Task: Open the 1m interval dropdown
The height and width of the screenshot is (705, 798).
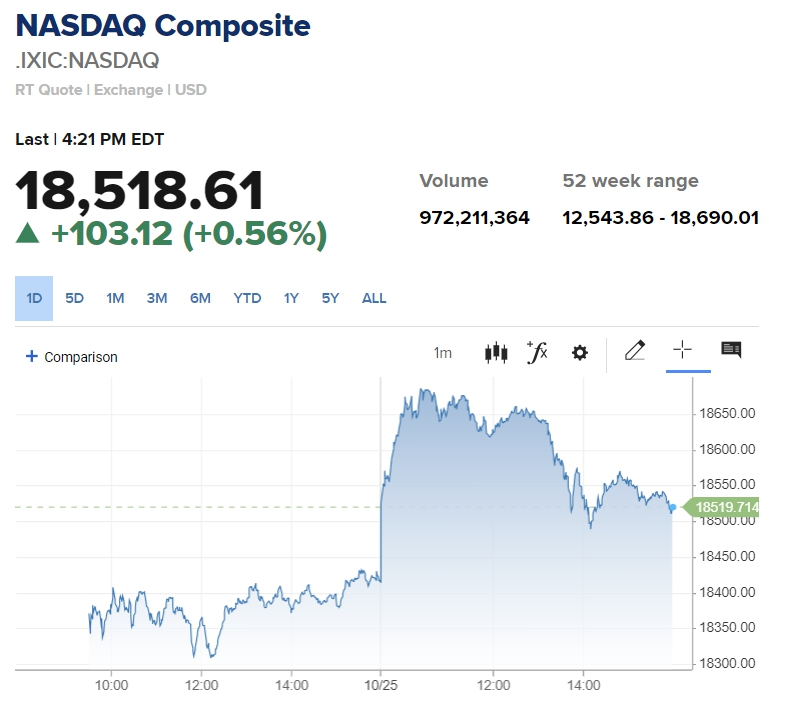Action: click(x=442, y=353)
